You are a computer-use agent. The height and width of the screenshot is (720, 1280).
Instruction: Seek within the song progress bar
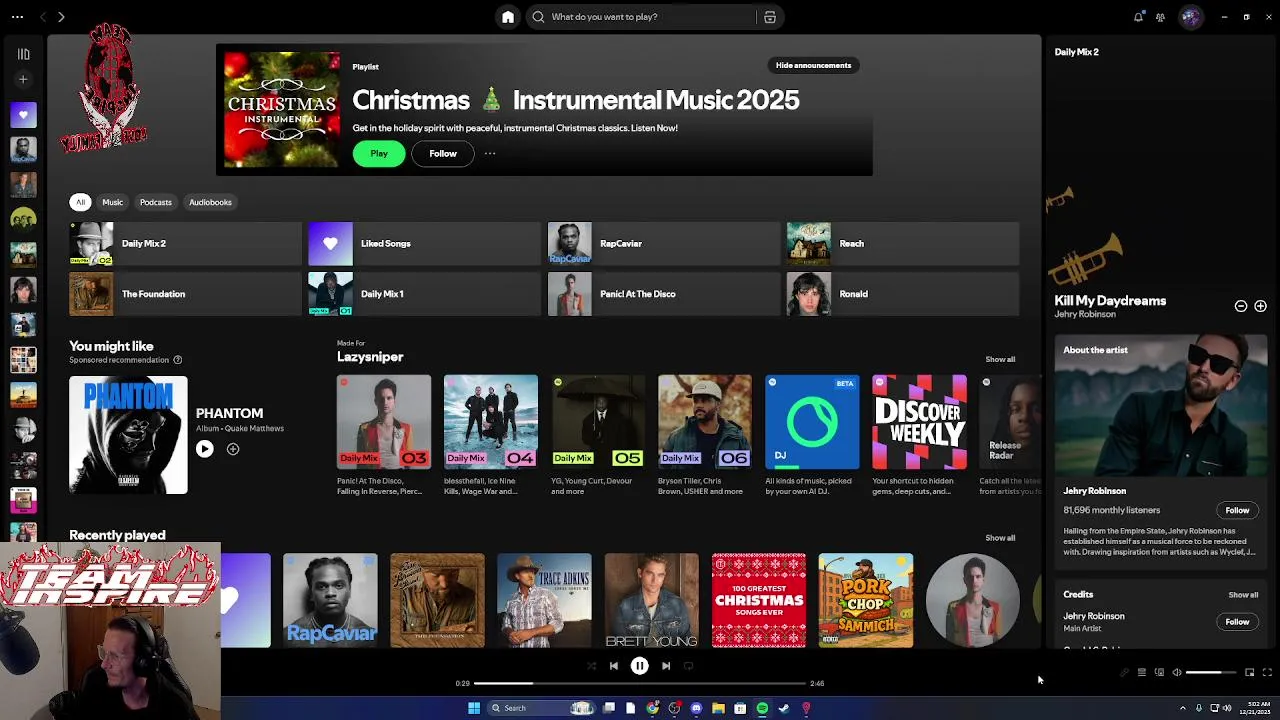pyautogui.click(x=639, y=684)
